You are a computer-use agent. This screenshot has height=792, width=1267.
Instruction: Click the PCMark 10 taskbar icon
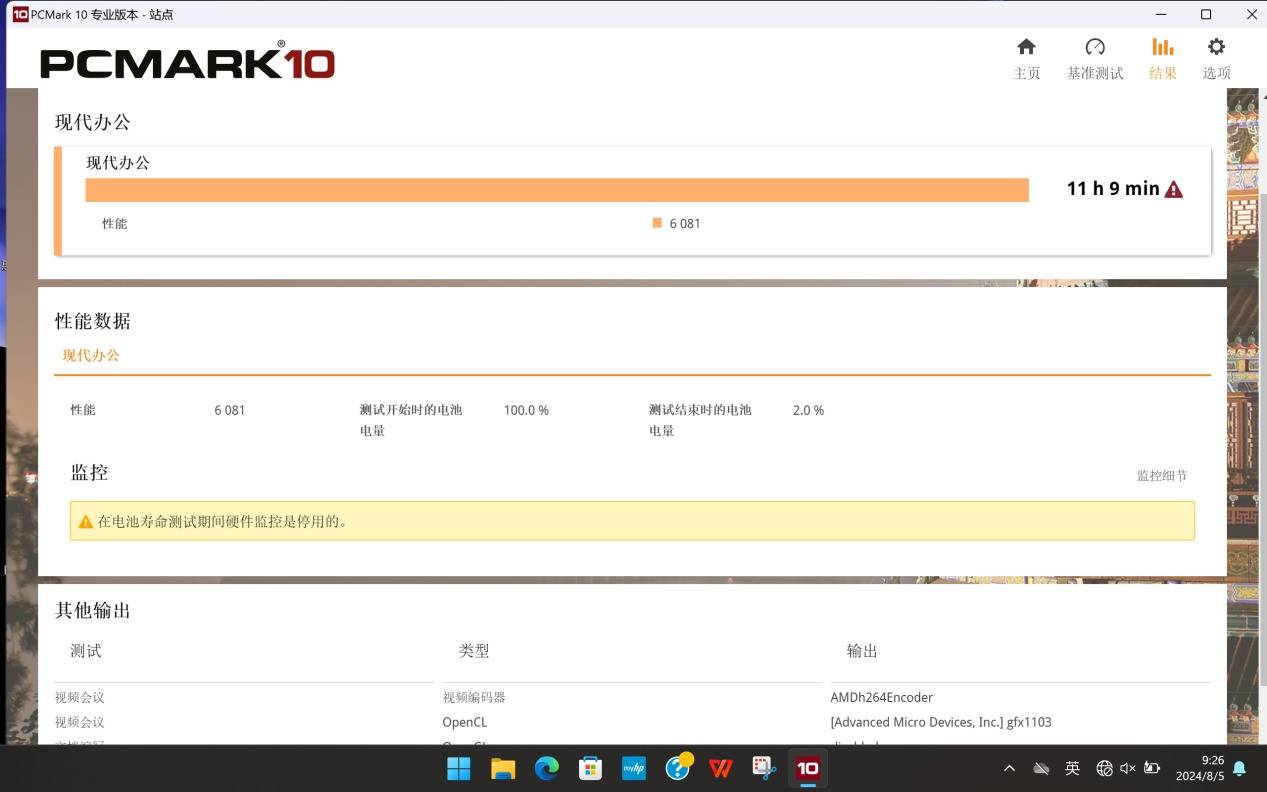pyautogui.click(x=808, y=768)
